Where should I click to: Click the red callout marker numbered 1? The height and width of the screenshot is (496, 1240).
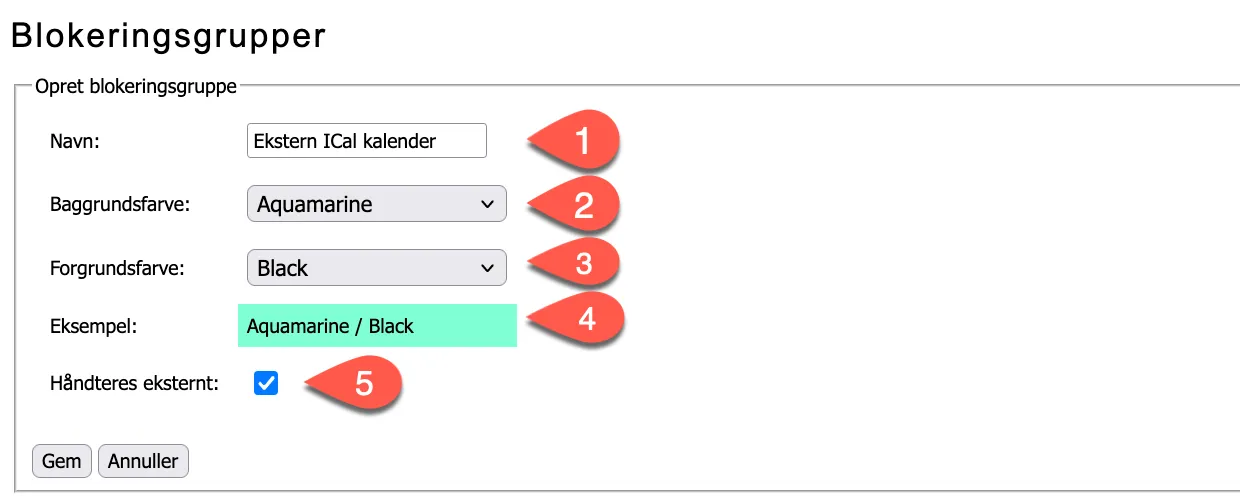tap(581, 141)
